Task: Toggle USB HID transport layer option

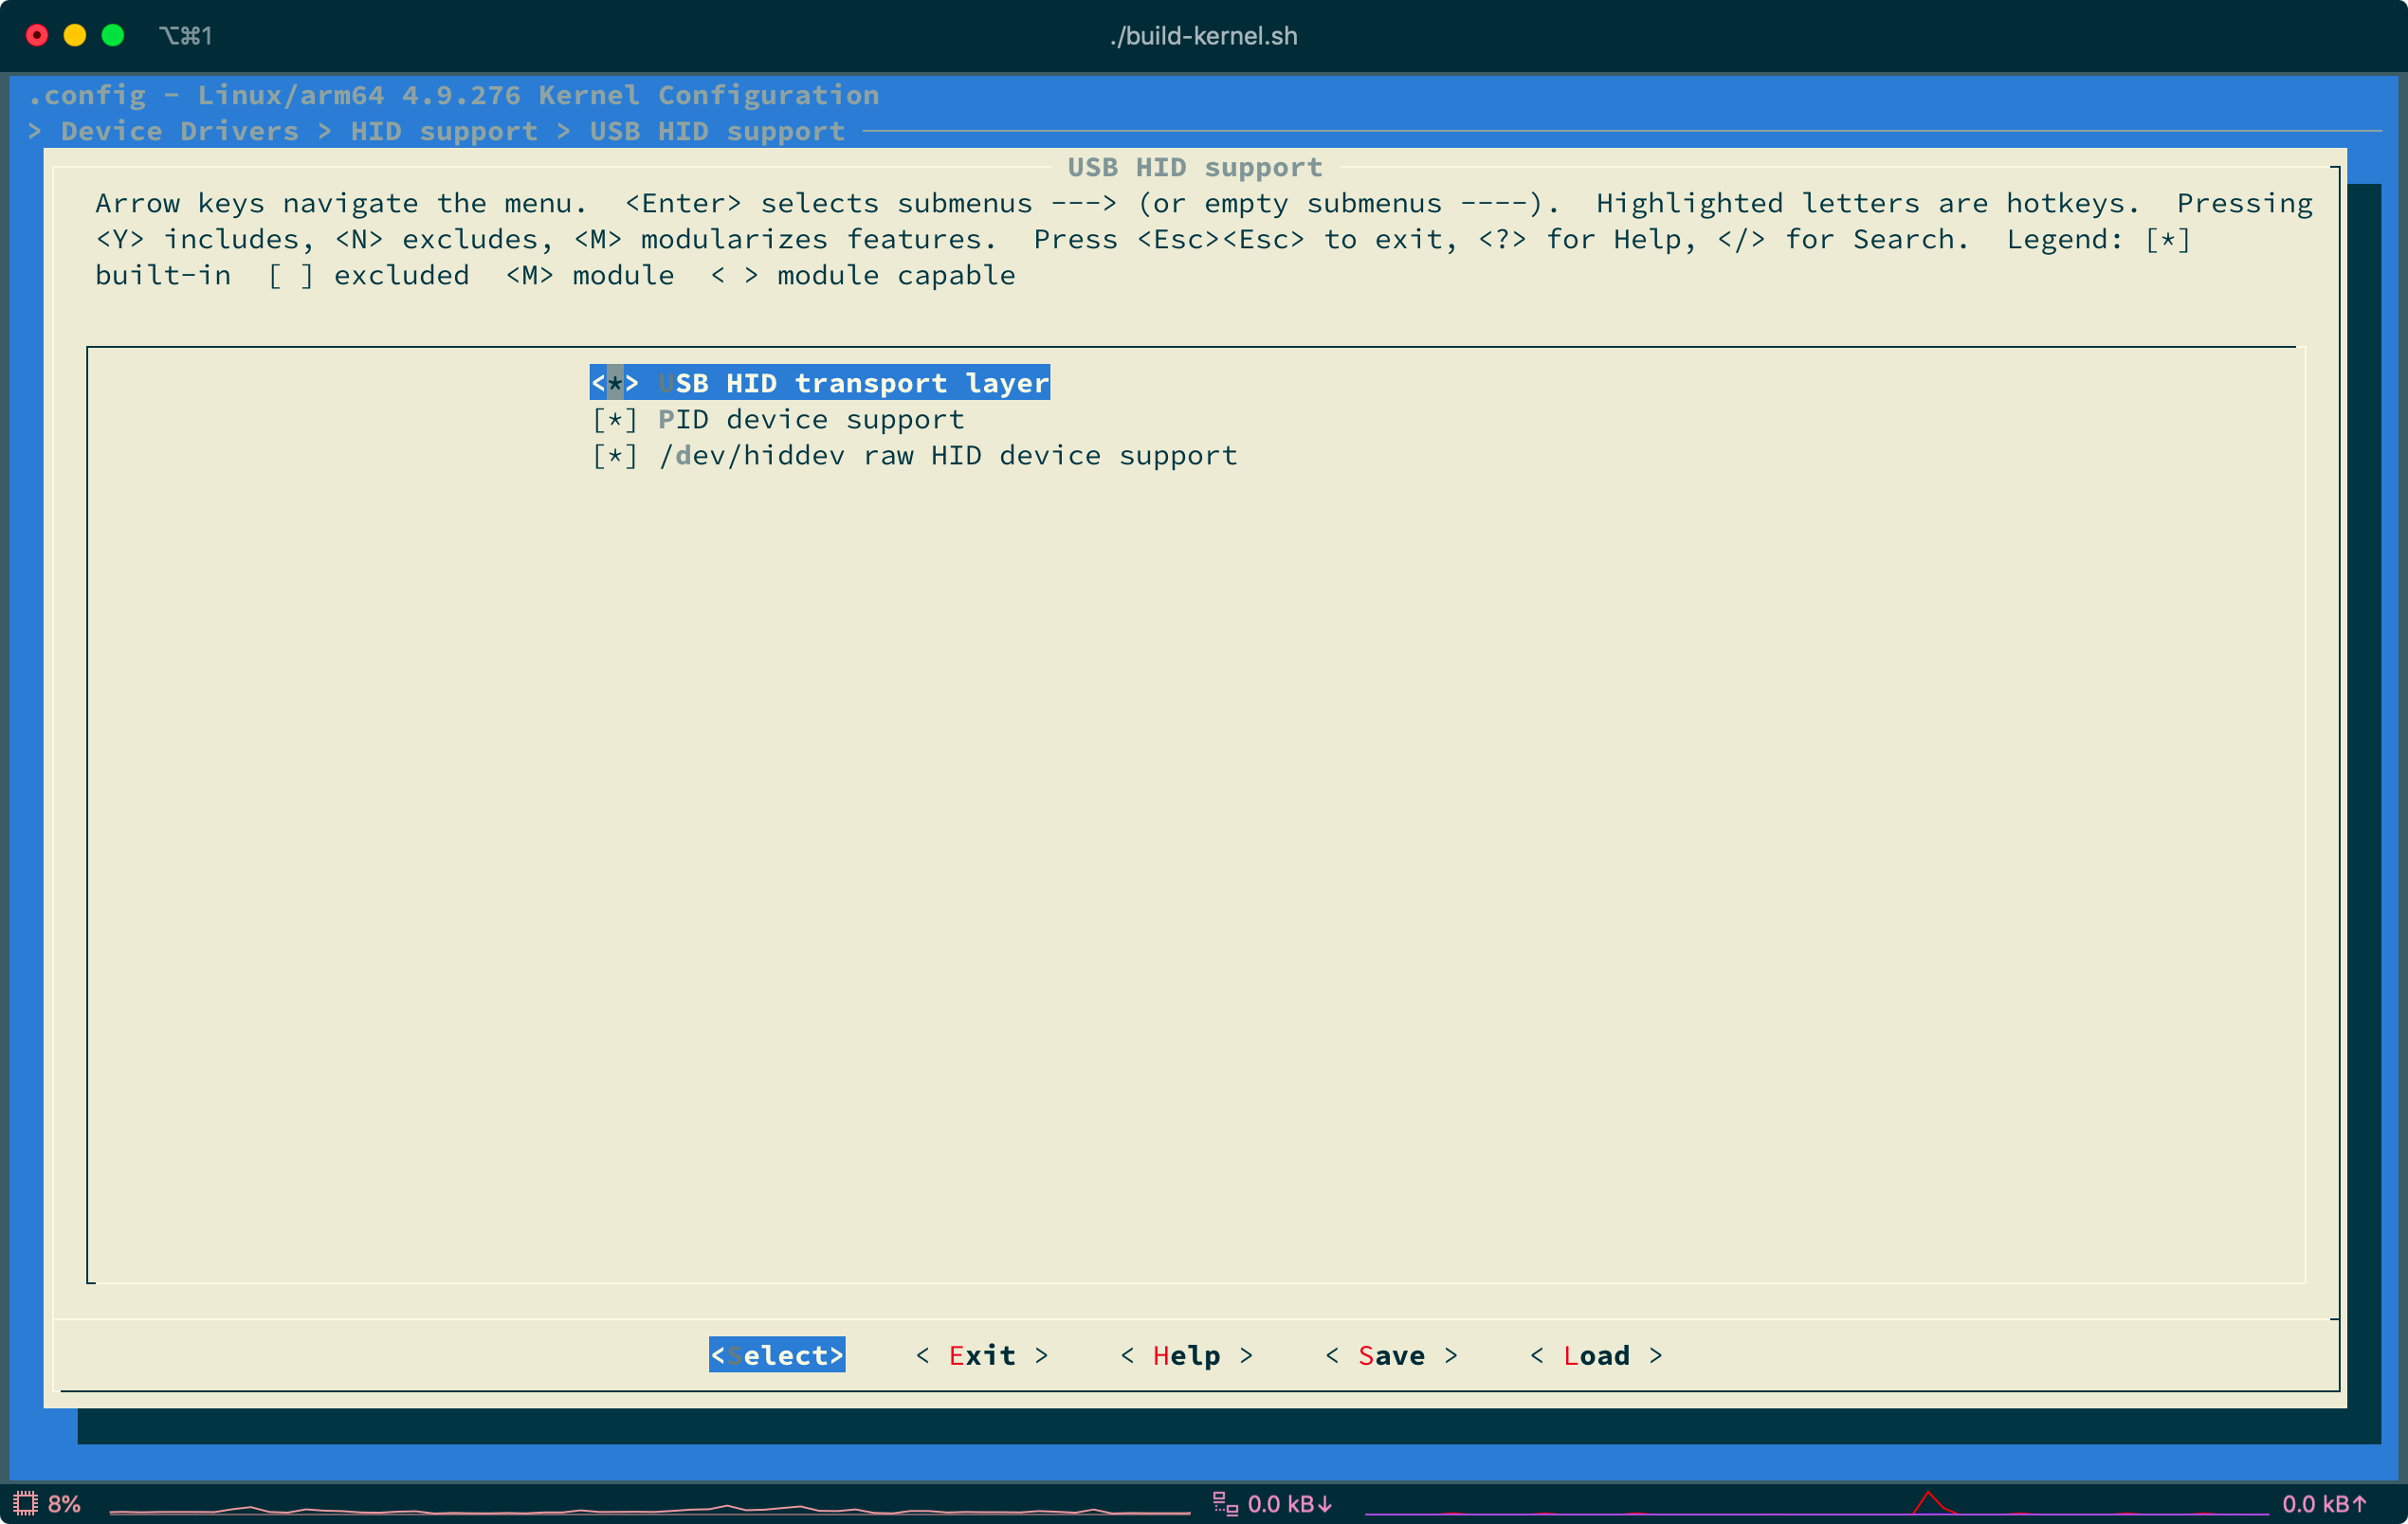Action: point(819,383)
